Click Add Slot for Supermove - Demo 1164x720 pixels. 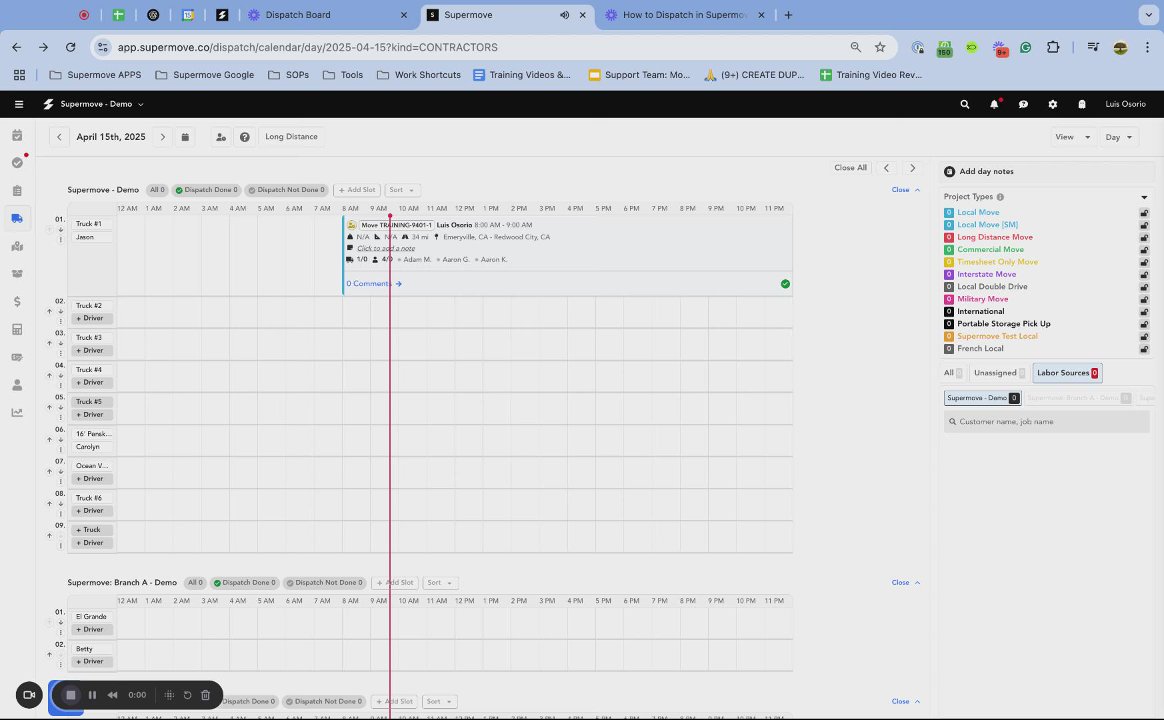[356, 190]
